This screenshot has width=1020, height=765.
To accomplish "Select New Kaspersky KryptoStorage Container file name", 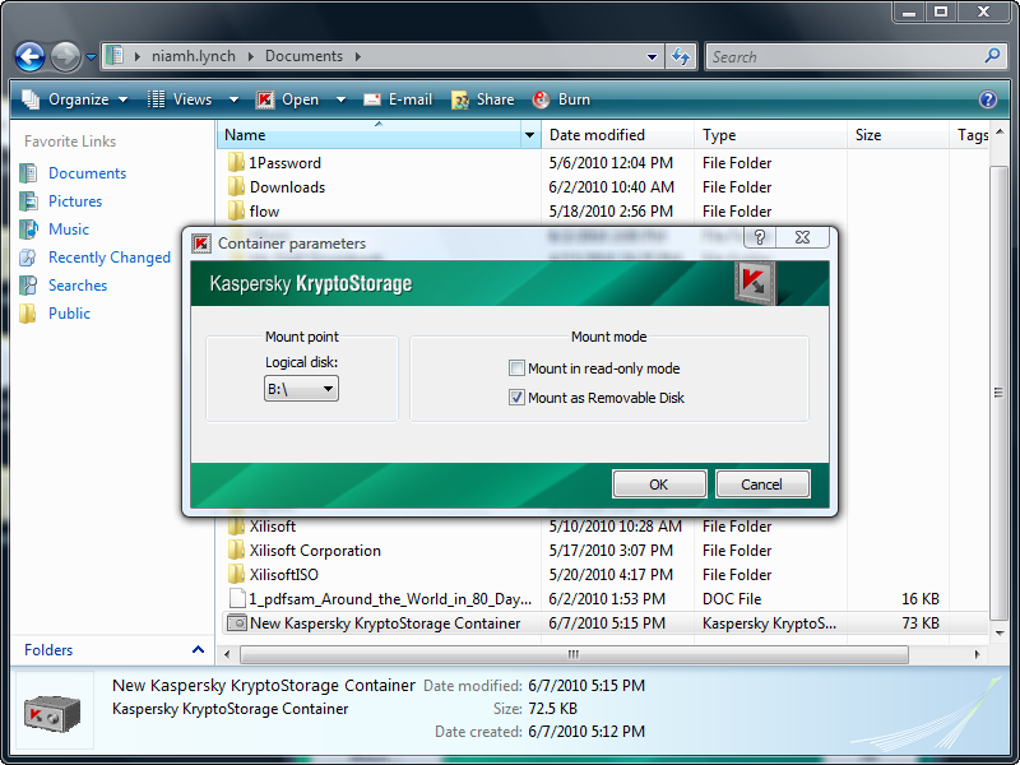I will coord(385,623).
